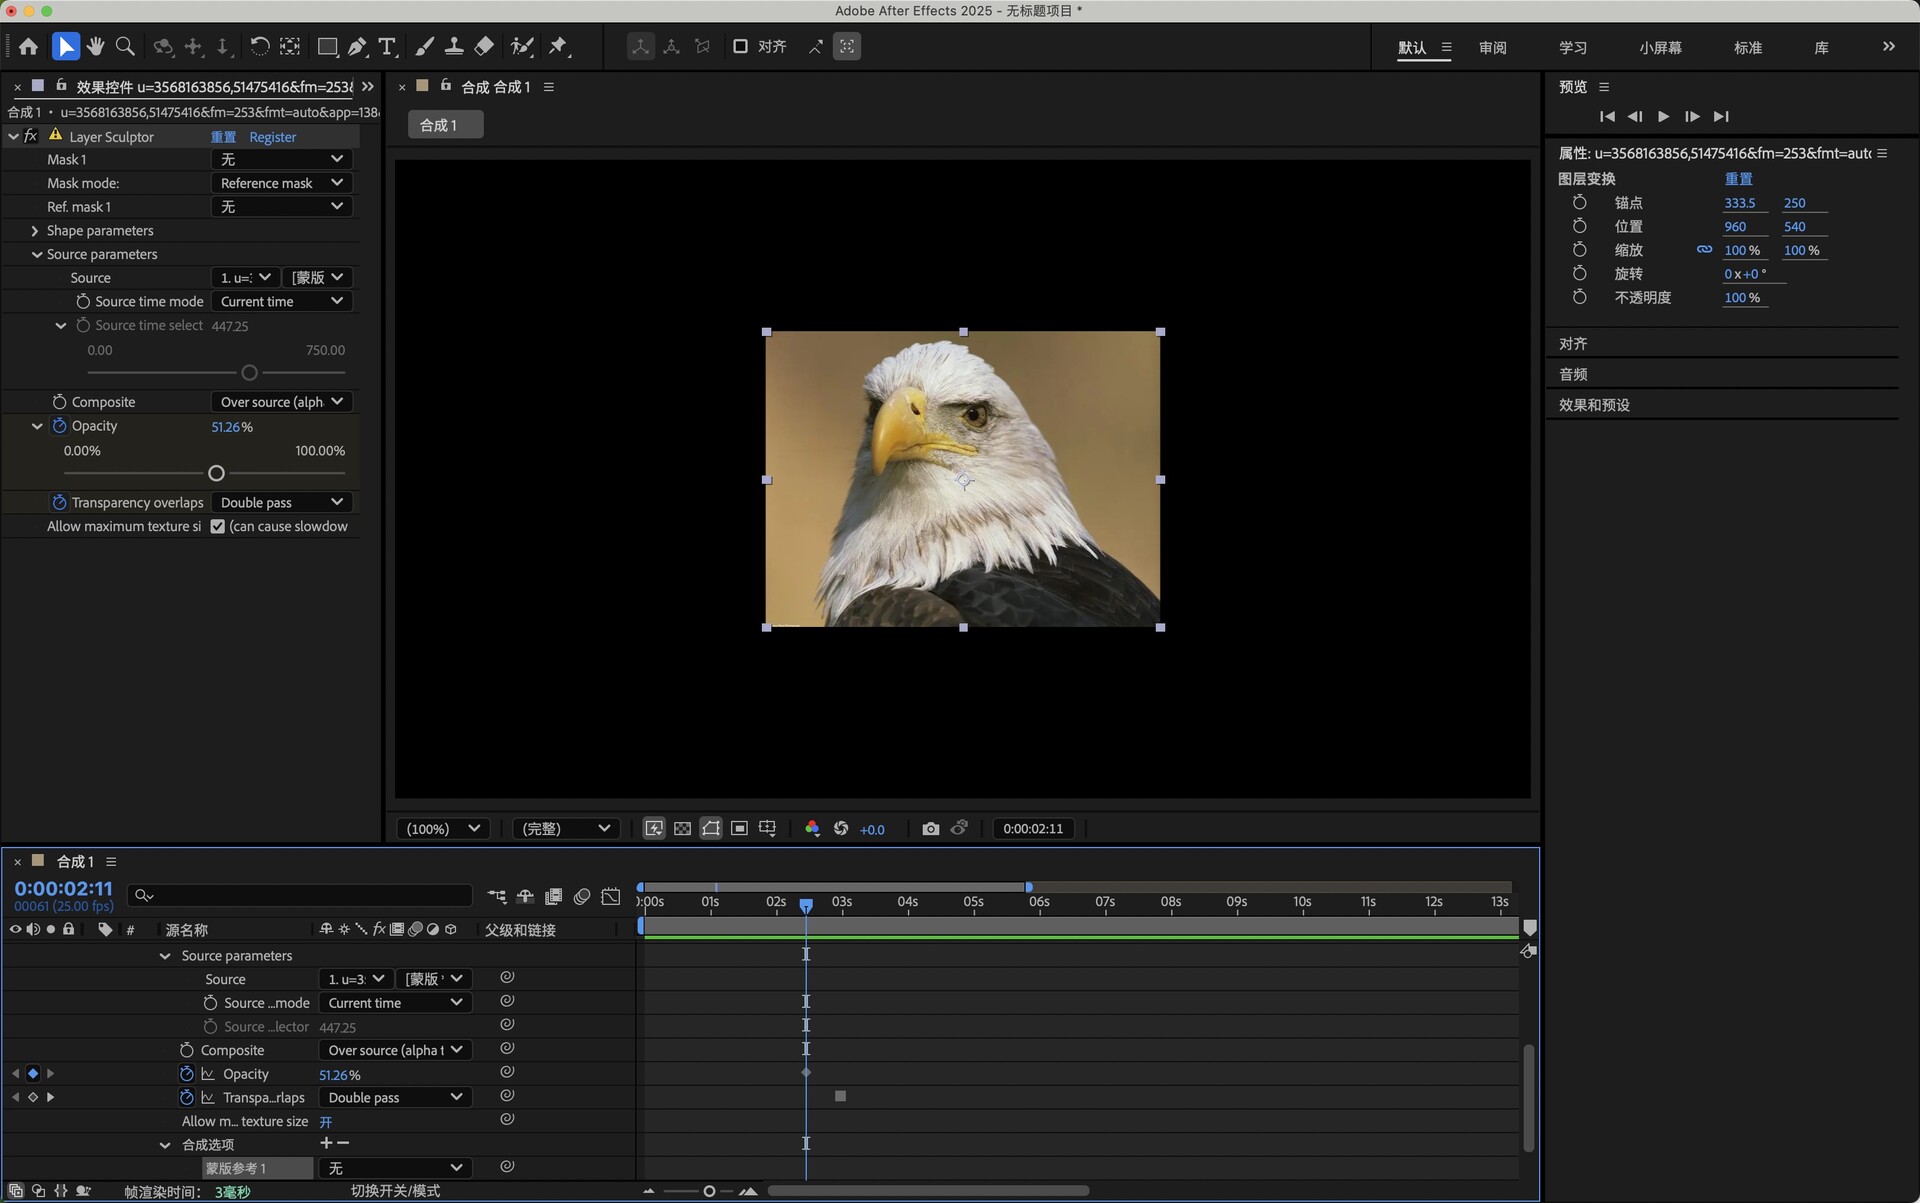
Task: Select the Type text tool
Action: pyautogui.click(x=387, y=46)
